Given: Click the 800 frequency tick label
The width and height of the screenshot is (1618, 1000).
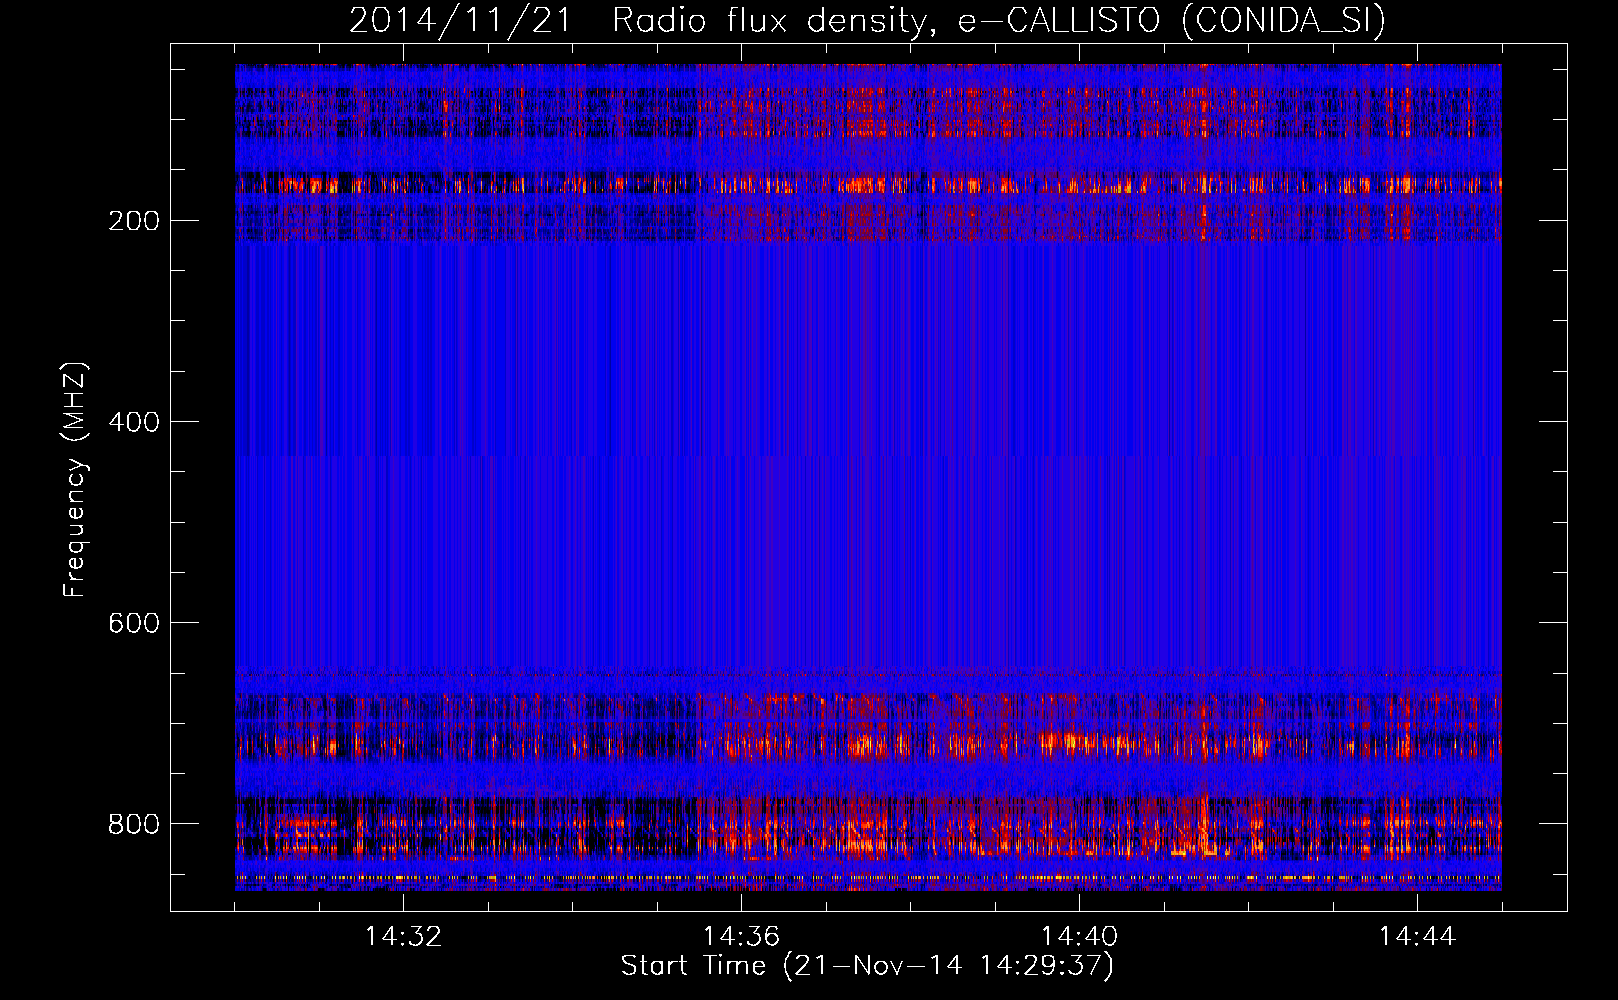Looking at the screenshot, I should click(133, 824).
